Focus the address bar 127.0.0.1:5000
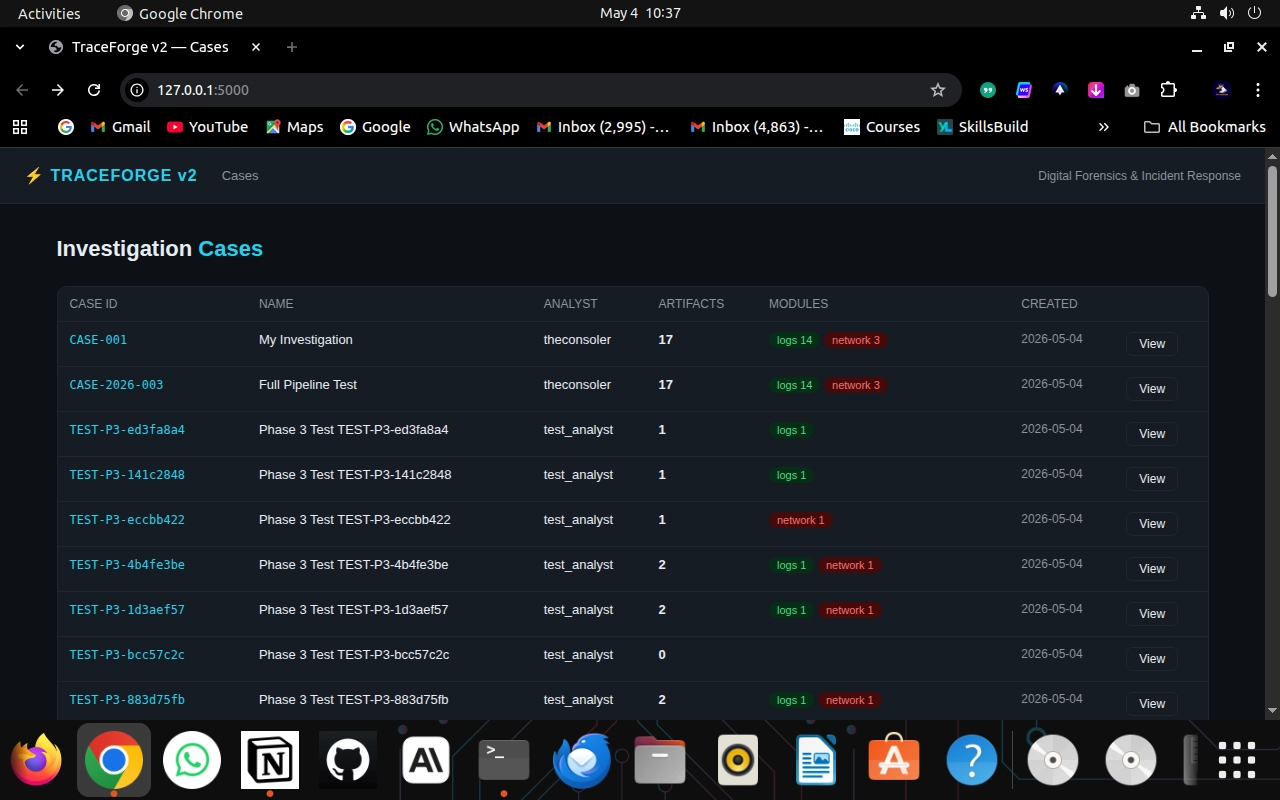Image resolution: width=1280 pixels, height=800 pixels. (x=540, y=90)
